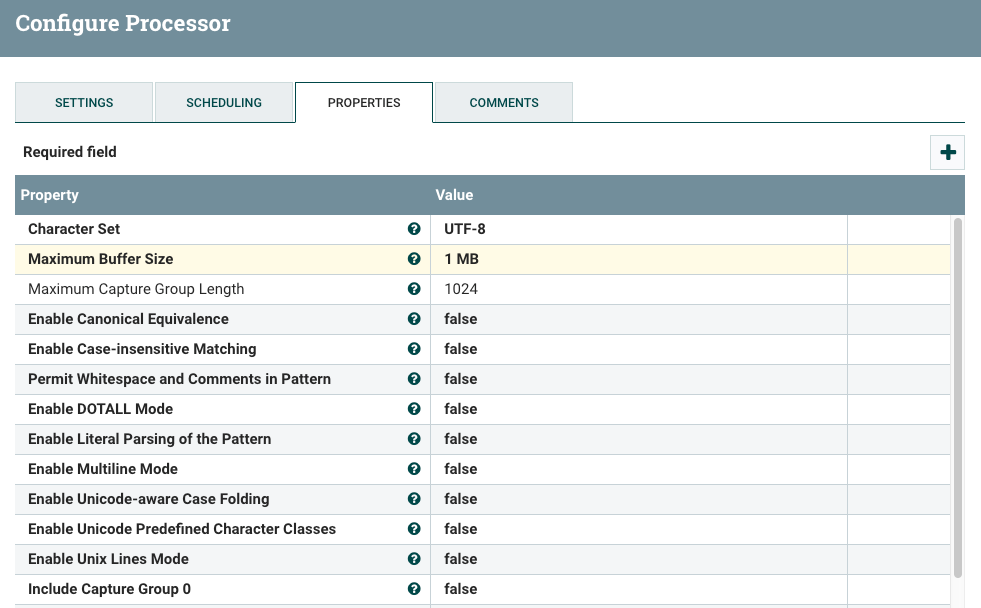
Task: Edit Maximum Buffer Size value 1 MB
Action: [639, 259]
